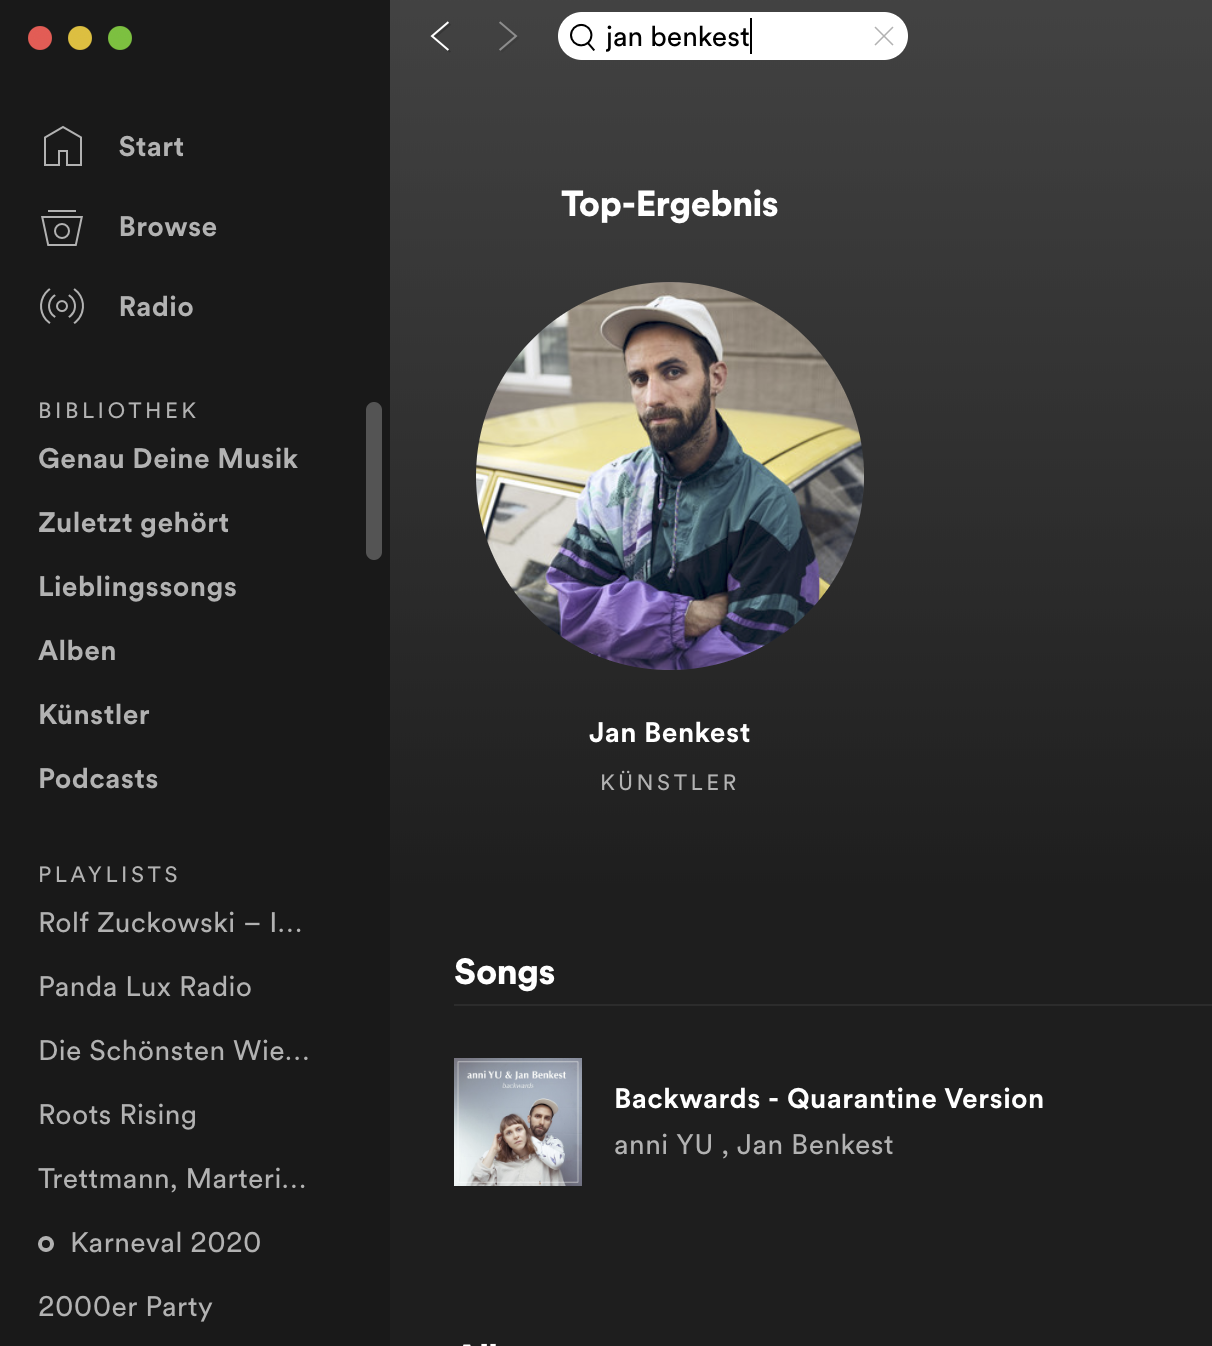Open the Browse section
The image size is (1212, 1346).
168,227
